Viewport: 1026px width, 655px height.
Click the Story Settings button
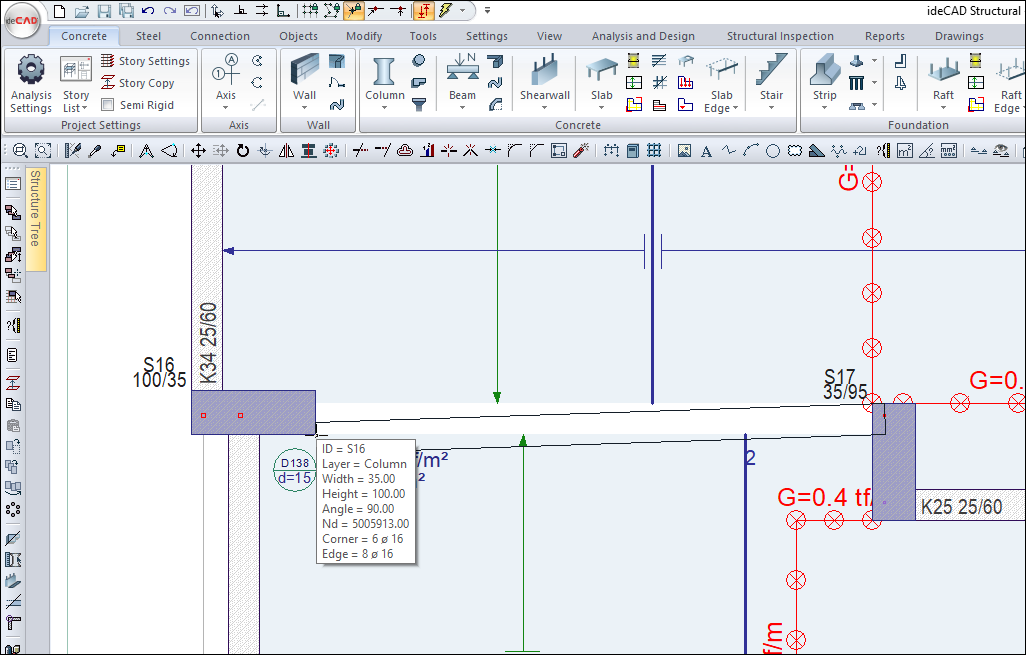click(x=145, y=61)
